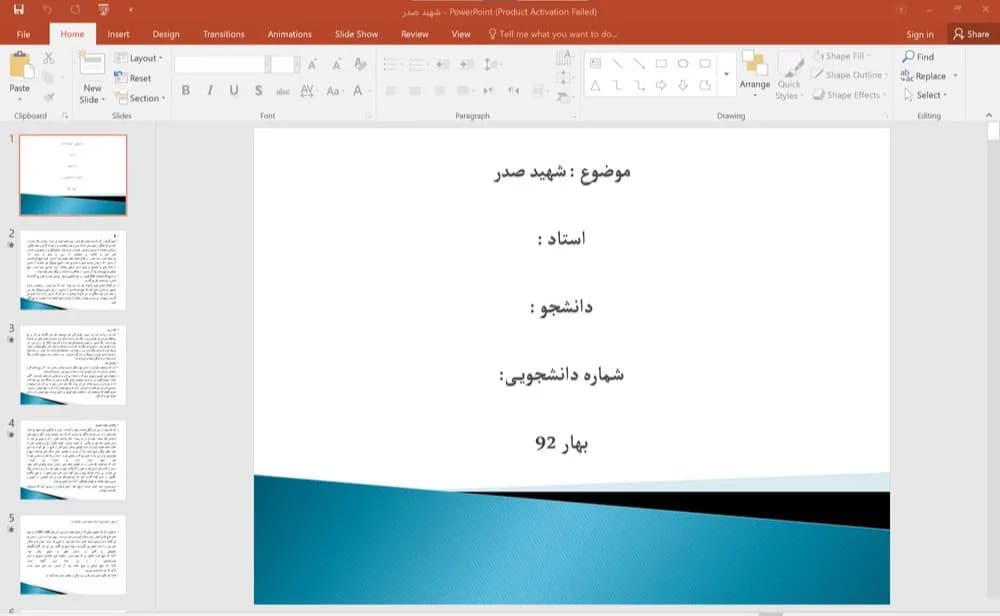Click Increase Font Size icon
1000x616 pixels.
tap(312, 64)
